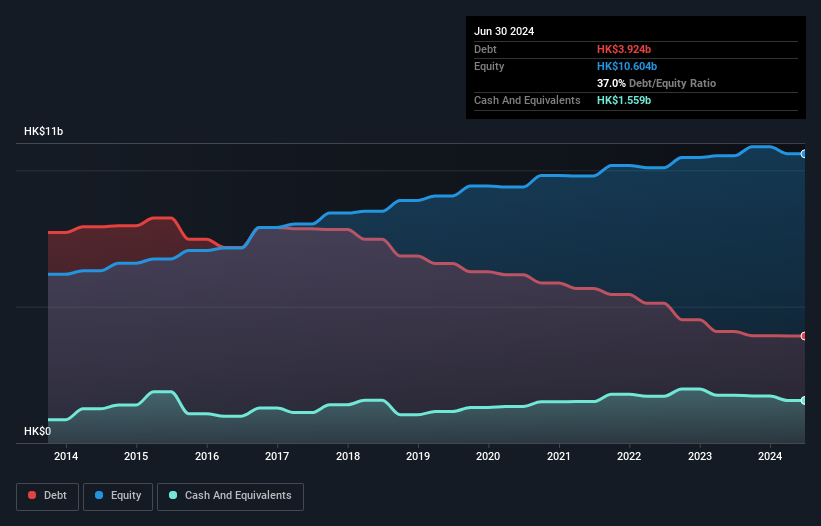Image resolution: width=821 pixels, height=526 pixels.
Task: Click the 2020 axis label
Action: click(488, 456)
